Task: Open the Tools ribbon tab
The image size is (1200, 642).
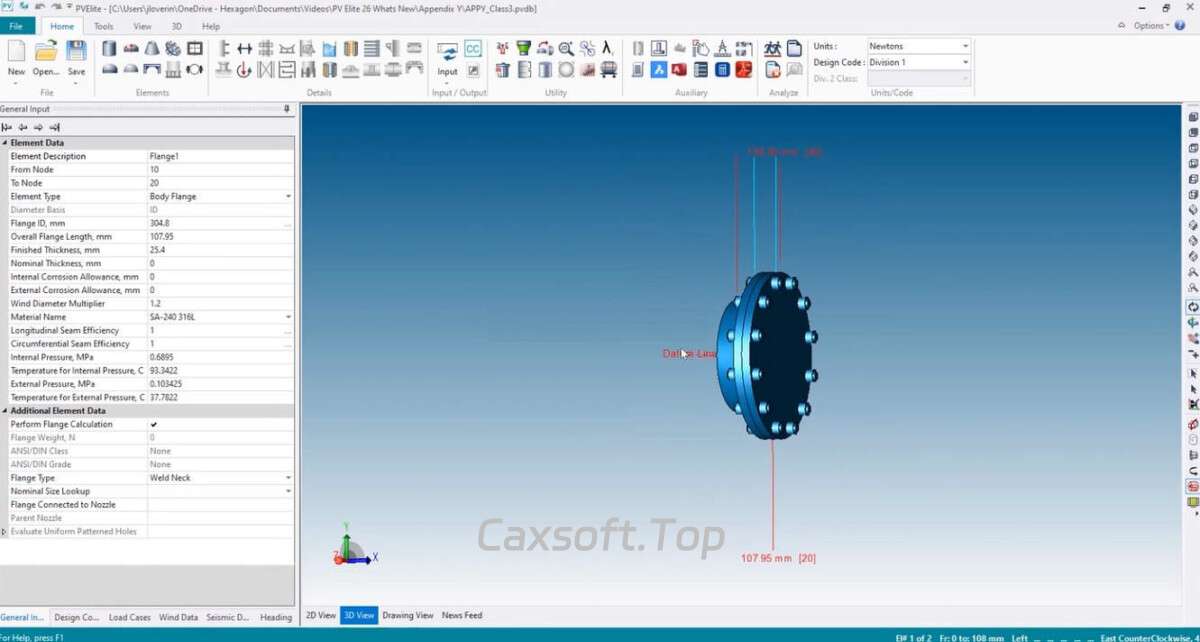Action: 104,26
